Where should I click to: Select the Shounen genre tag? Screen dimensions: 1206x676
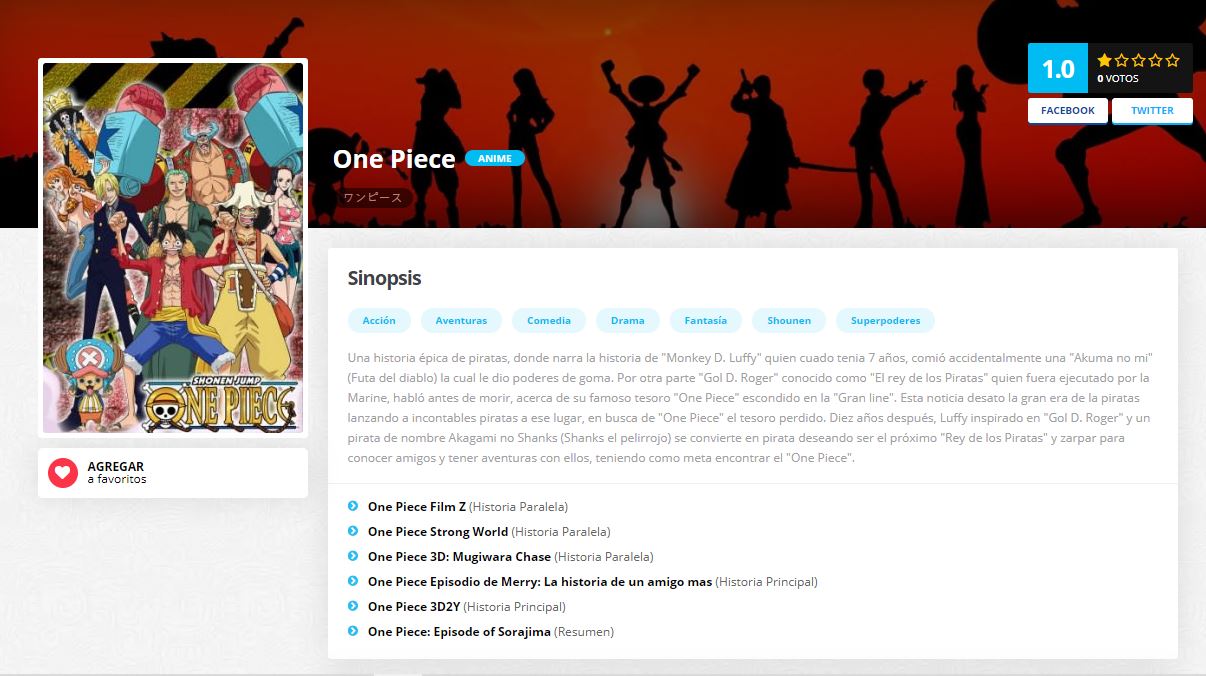pos(789,320)
